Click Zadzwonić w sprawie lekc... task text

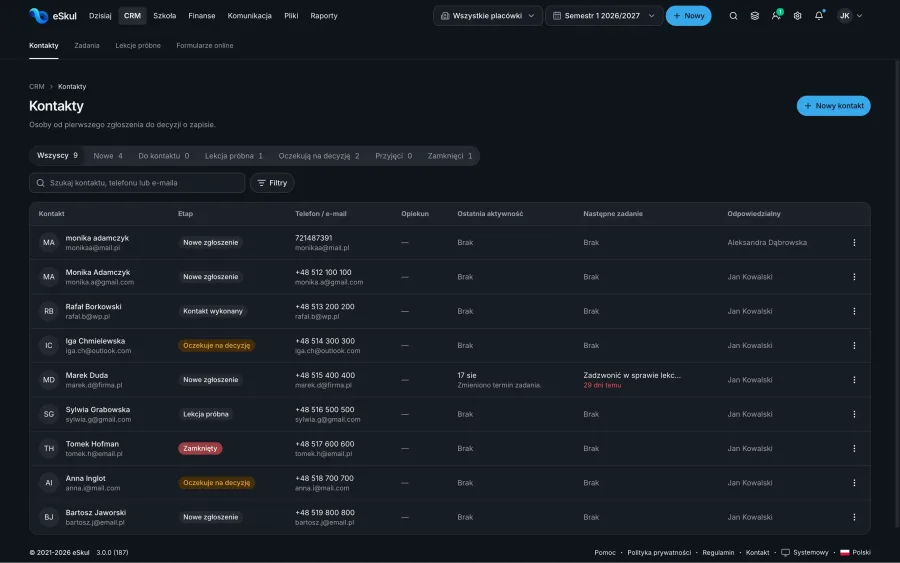tap(632, 375)
